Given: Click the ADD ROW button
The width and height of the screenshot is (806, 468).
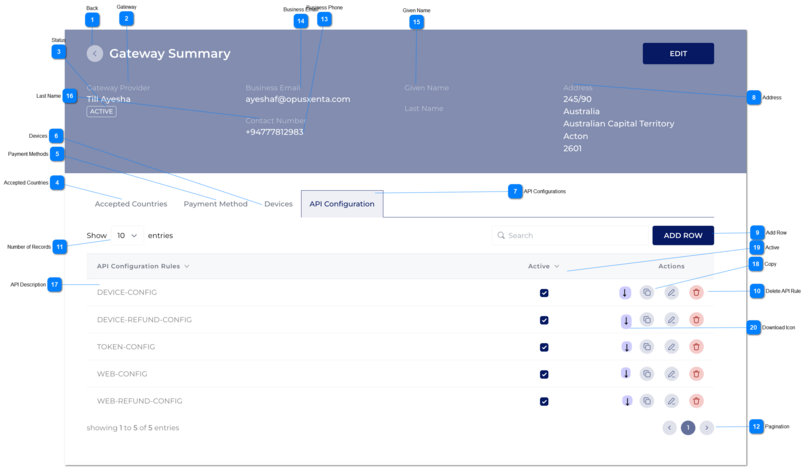Looking at the screenshot, I should click(x=683, y=236).
